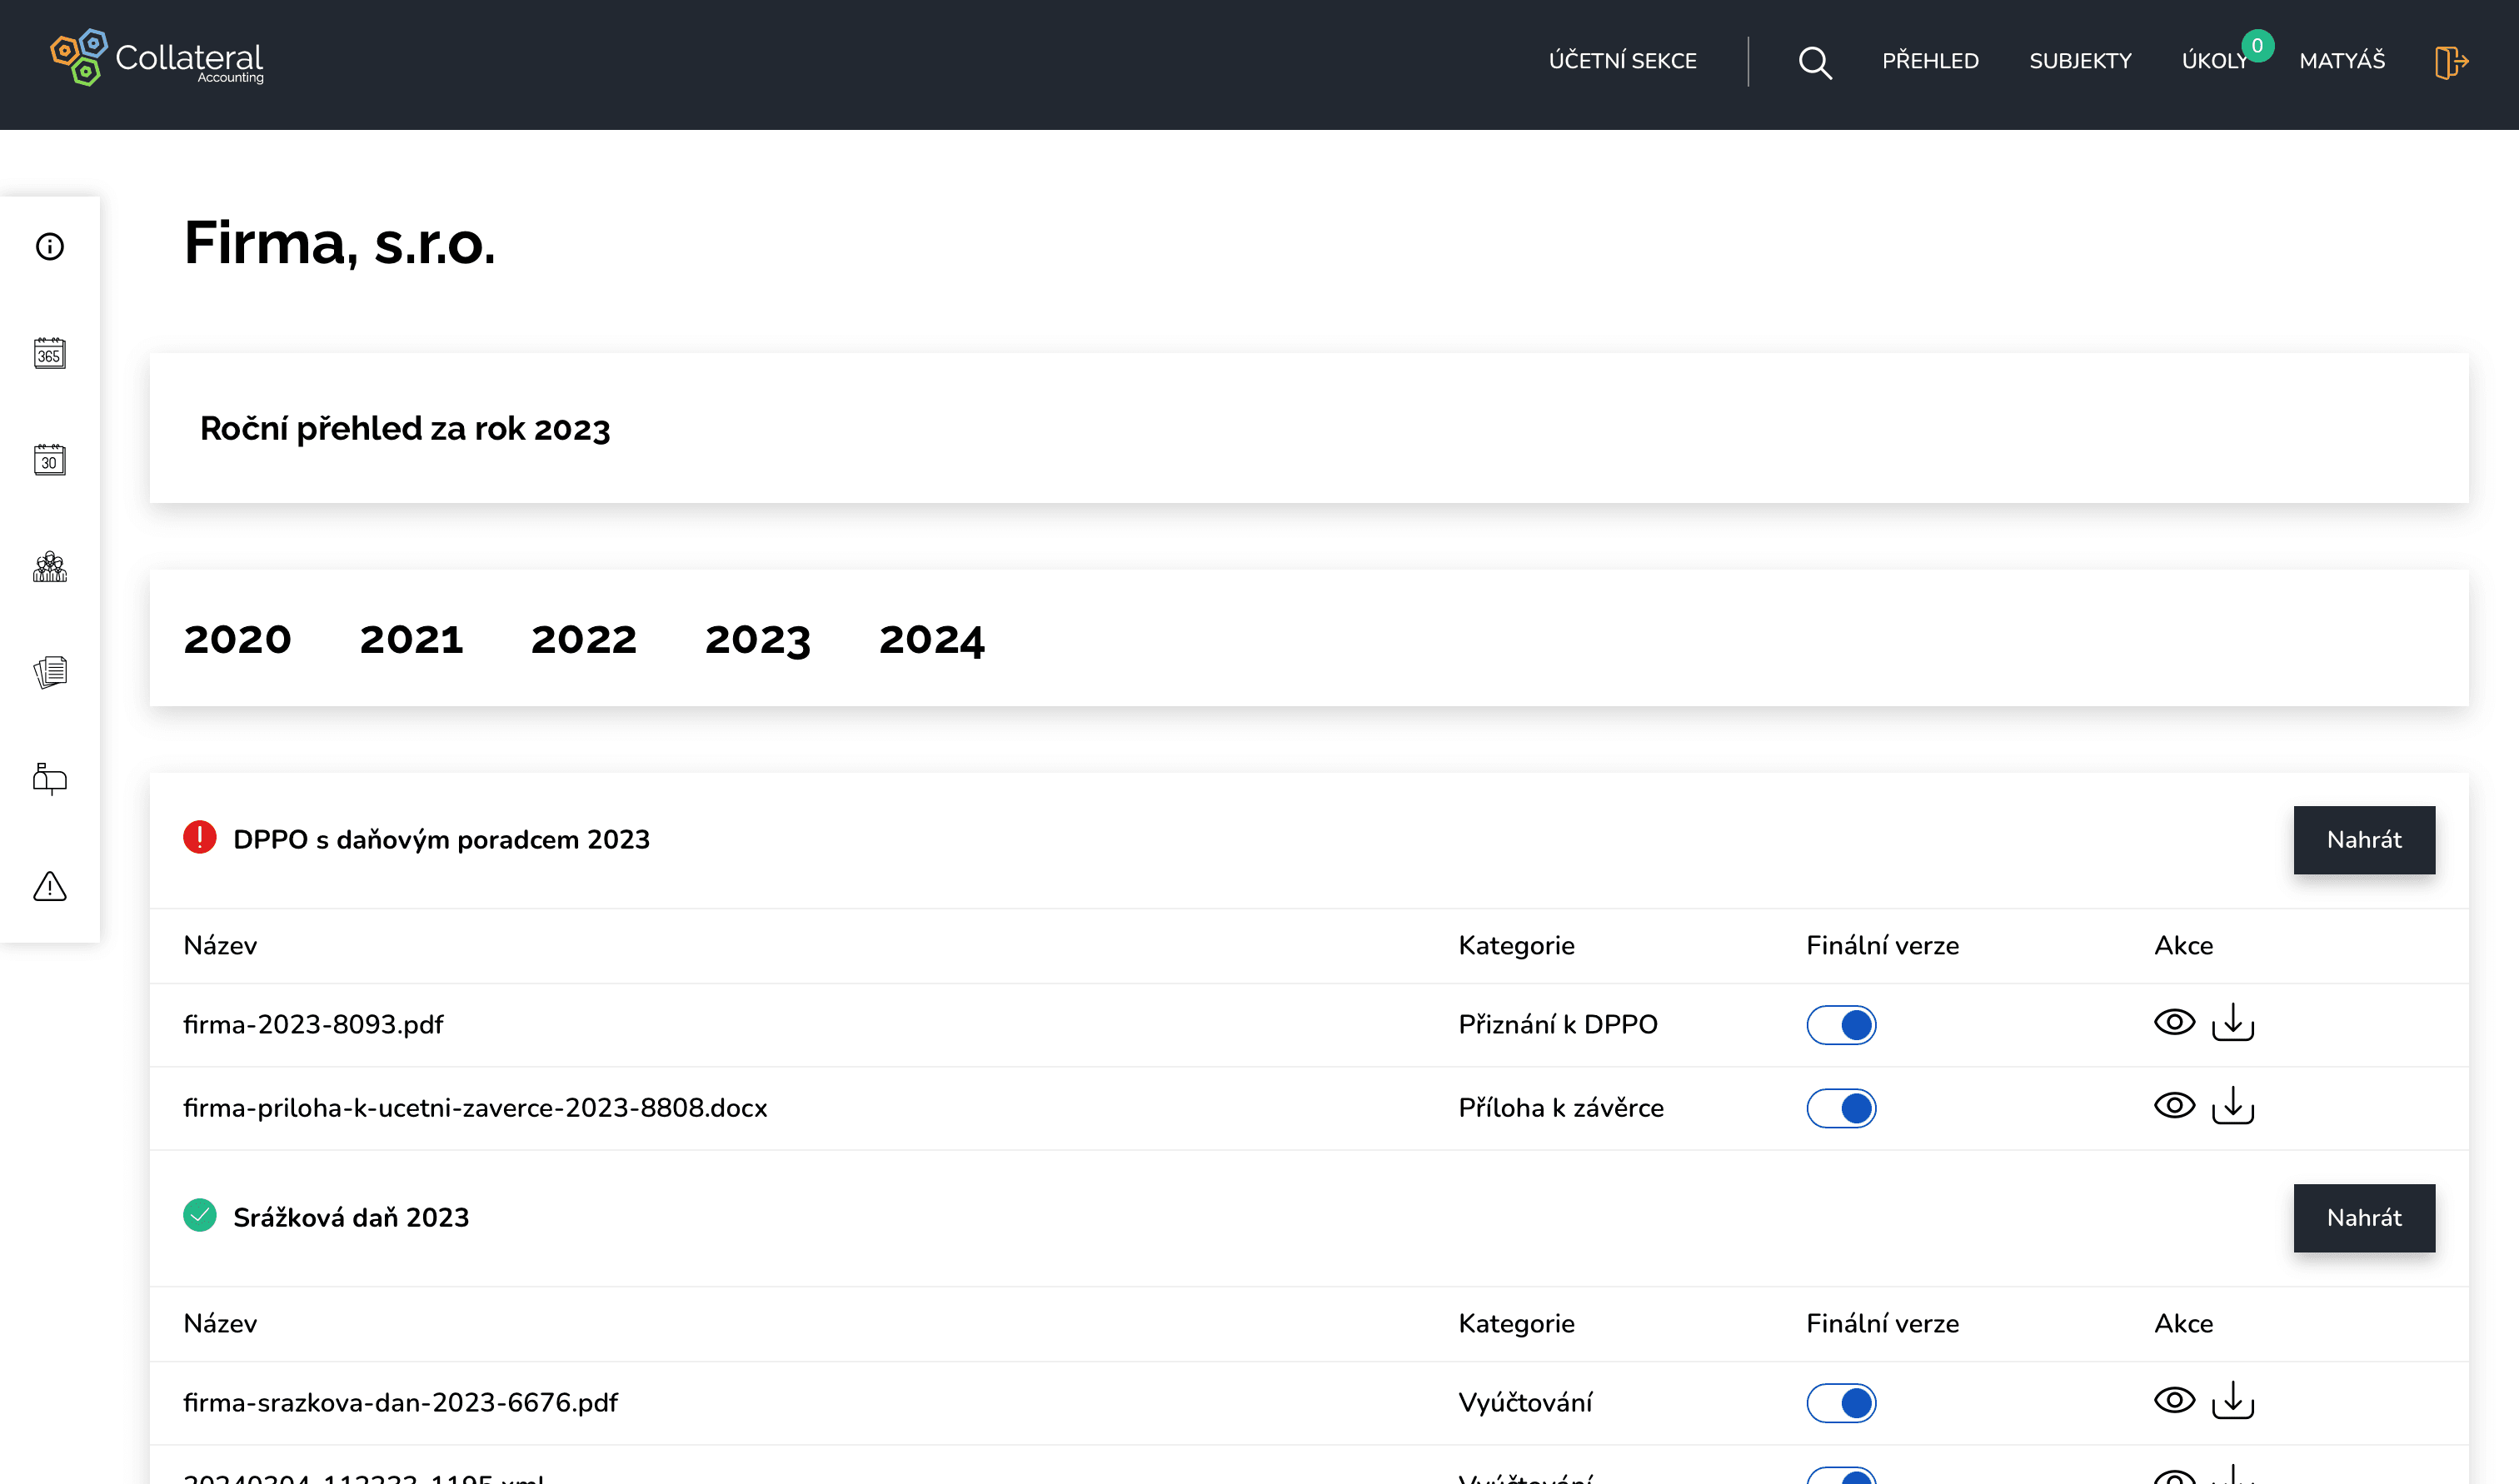Open the 30-day monthly calendar sidebar icon
The image size is (2519, 1484).
(x=50, y=460)
